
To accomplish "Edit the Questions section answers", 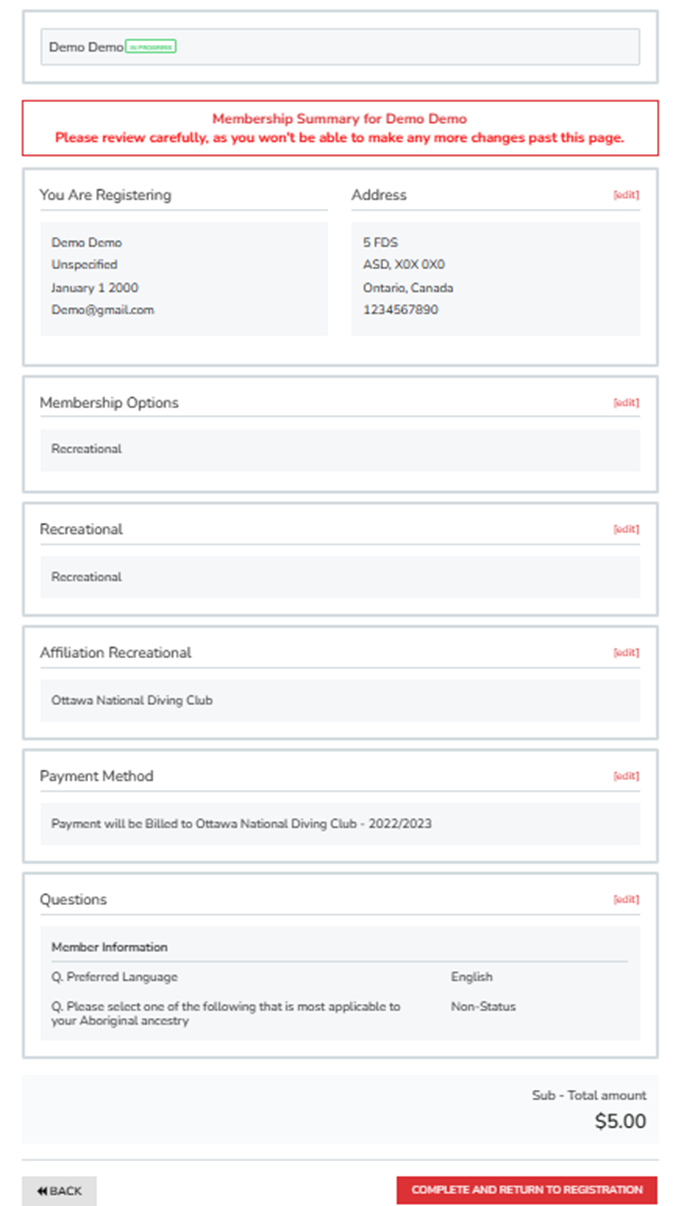I will tap(626, 899).
